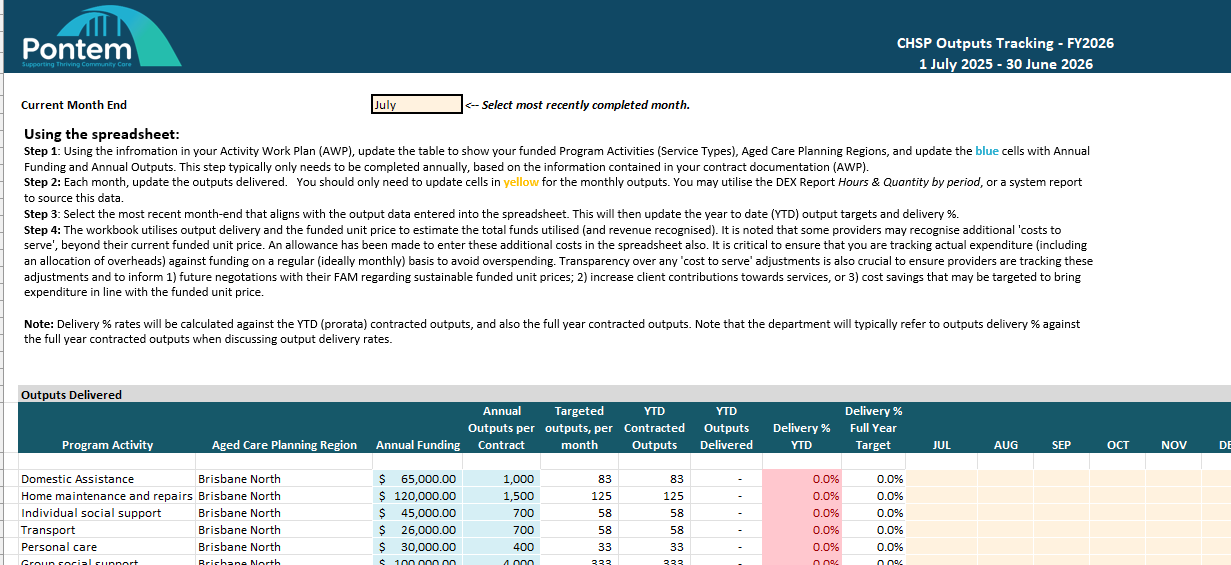The image size is (1231, 565).
Task: Select Transport's $26,000.00 Annual Funding cell
Action: click(418, 530)
